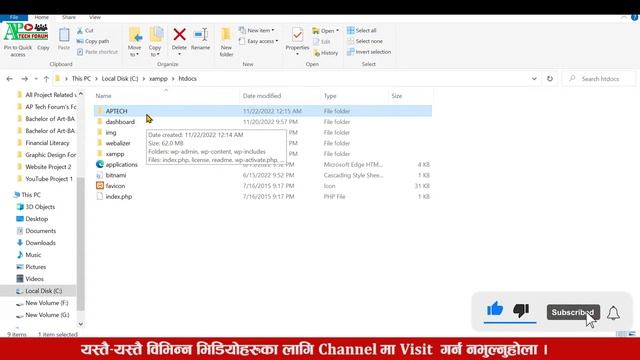Sort by the Type column header

(354, 96)
